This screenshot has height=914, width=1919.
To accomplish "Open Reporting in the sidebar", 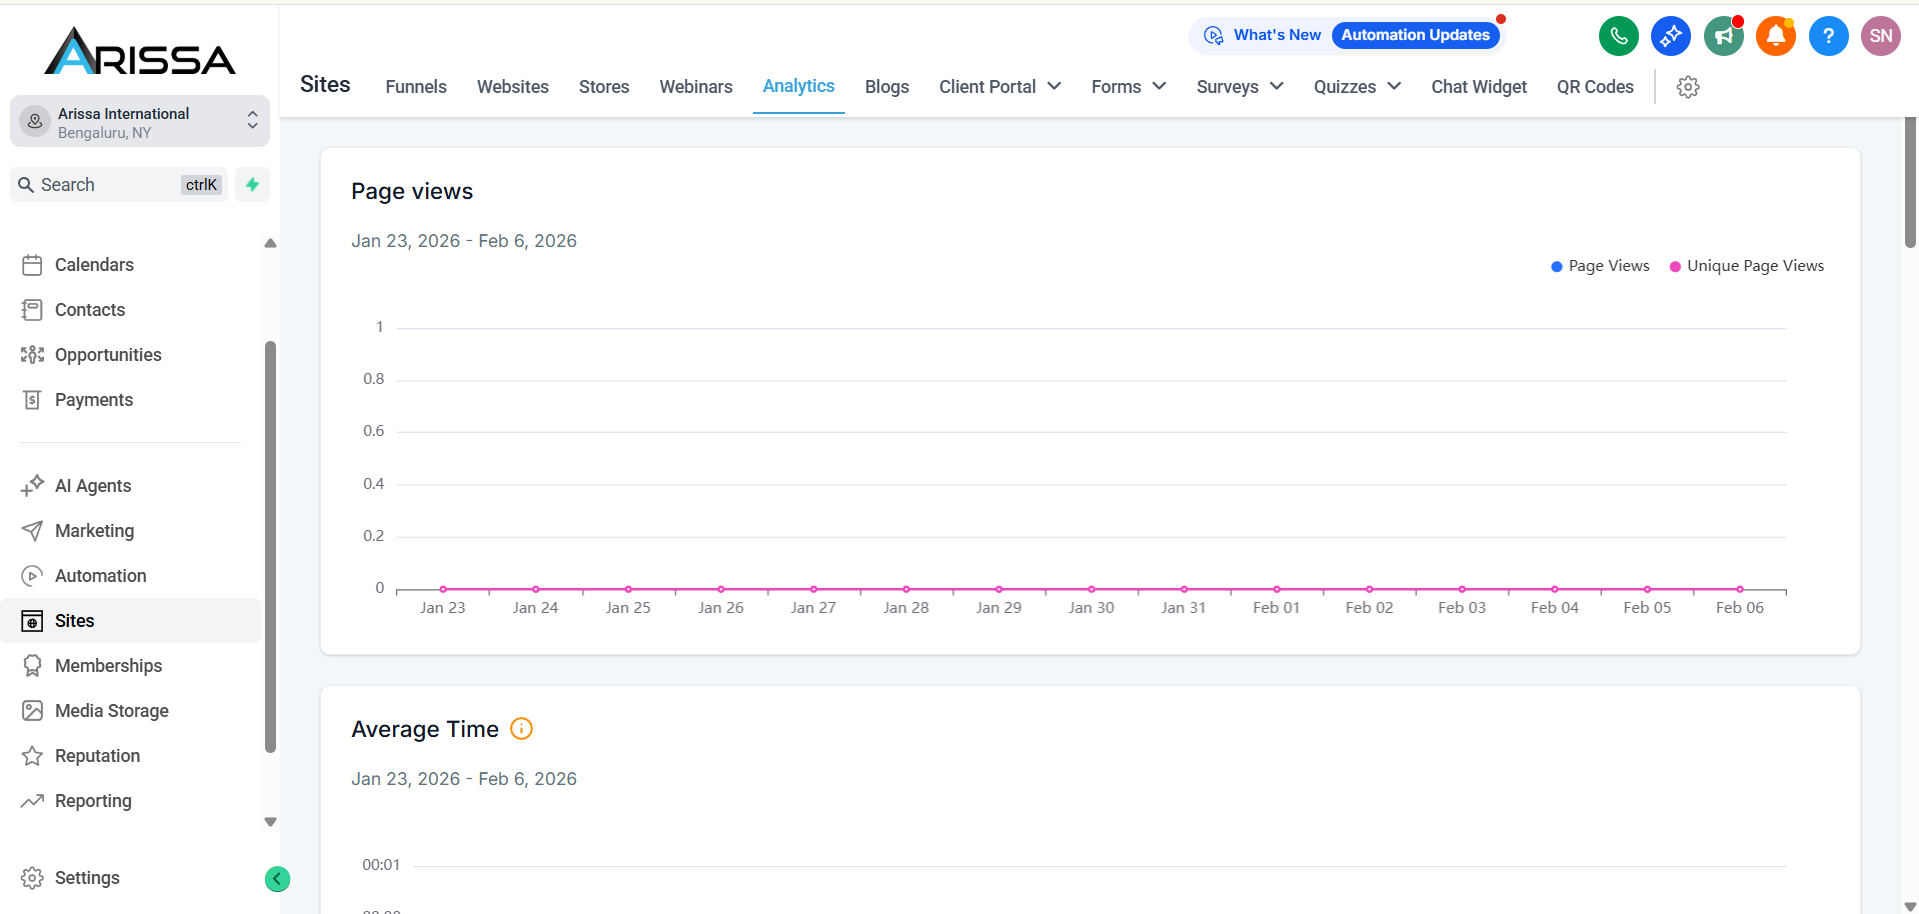I will click(x=93, y=801).
